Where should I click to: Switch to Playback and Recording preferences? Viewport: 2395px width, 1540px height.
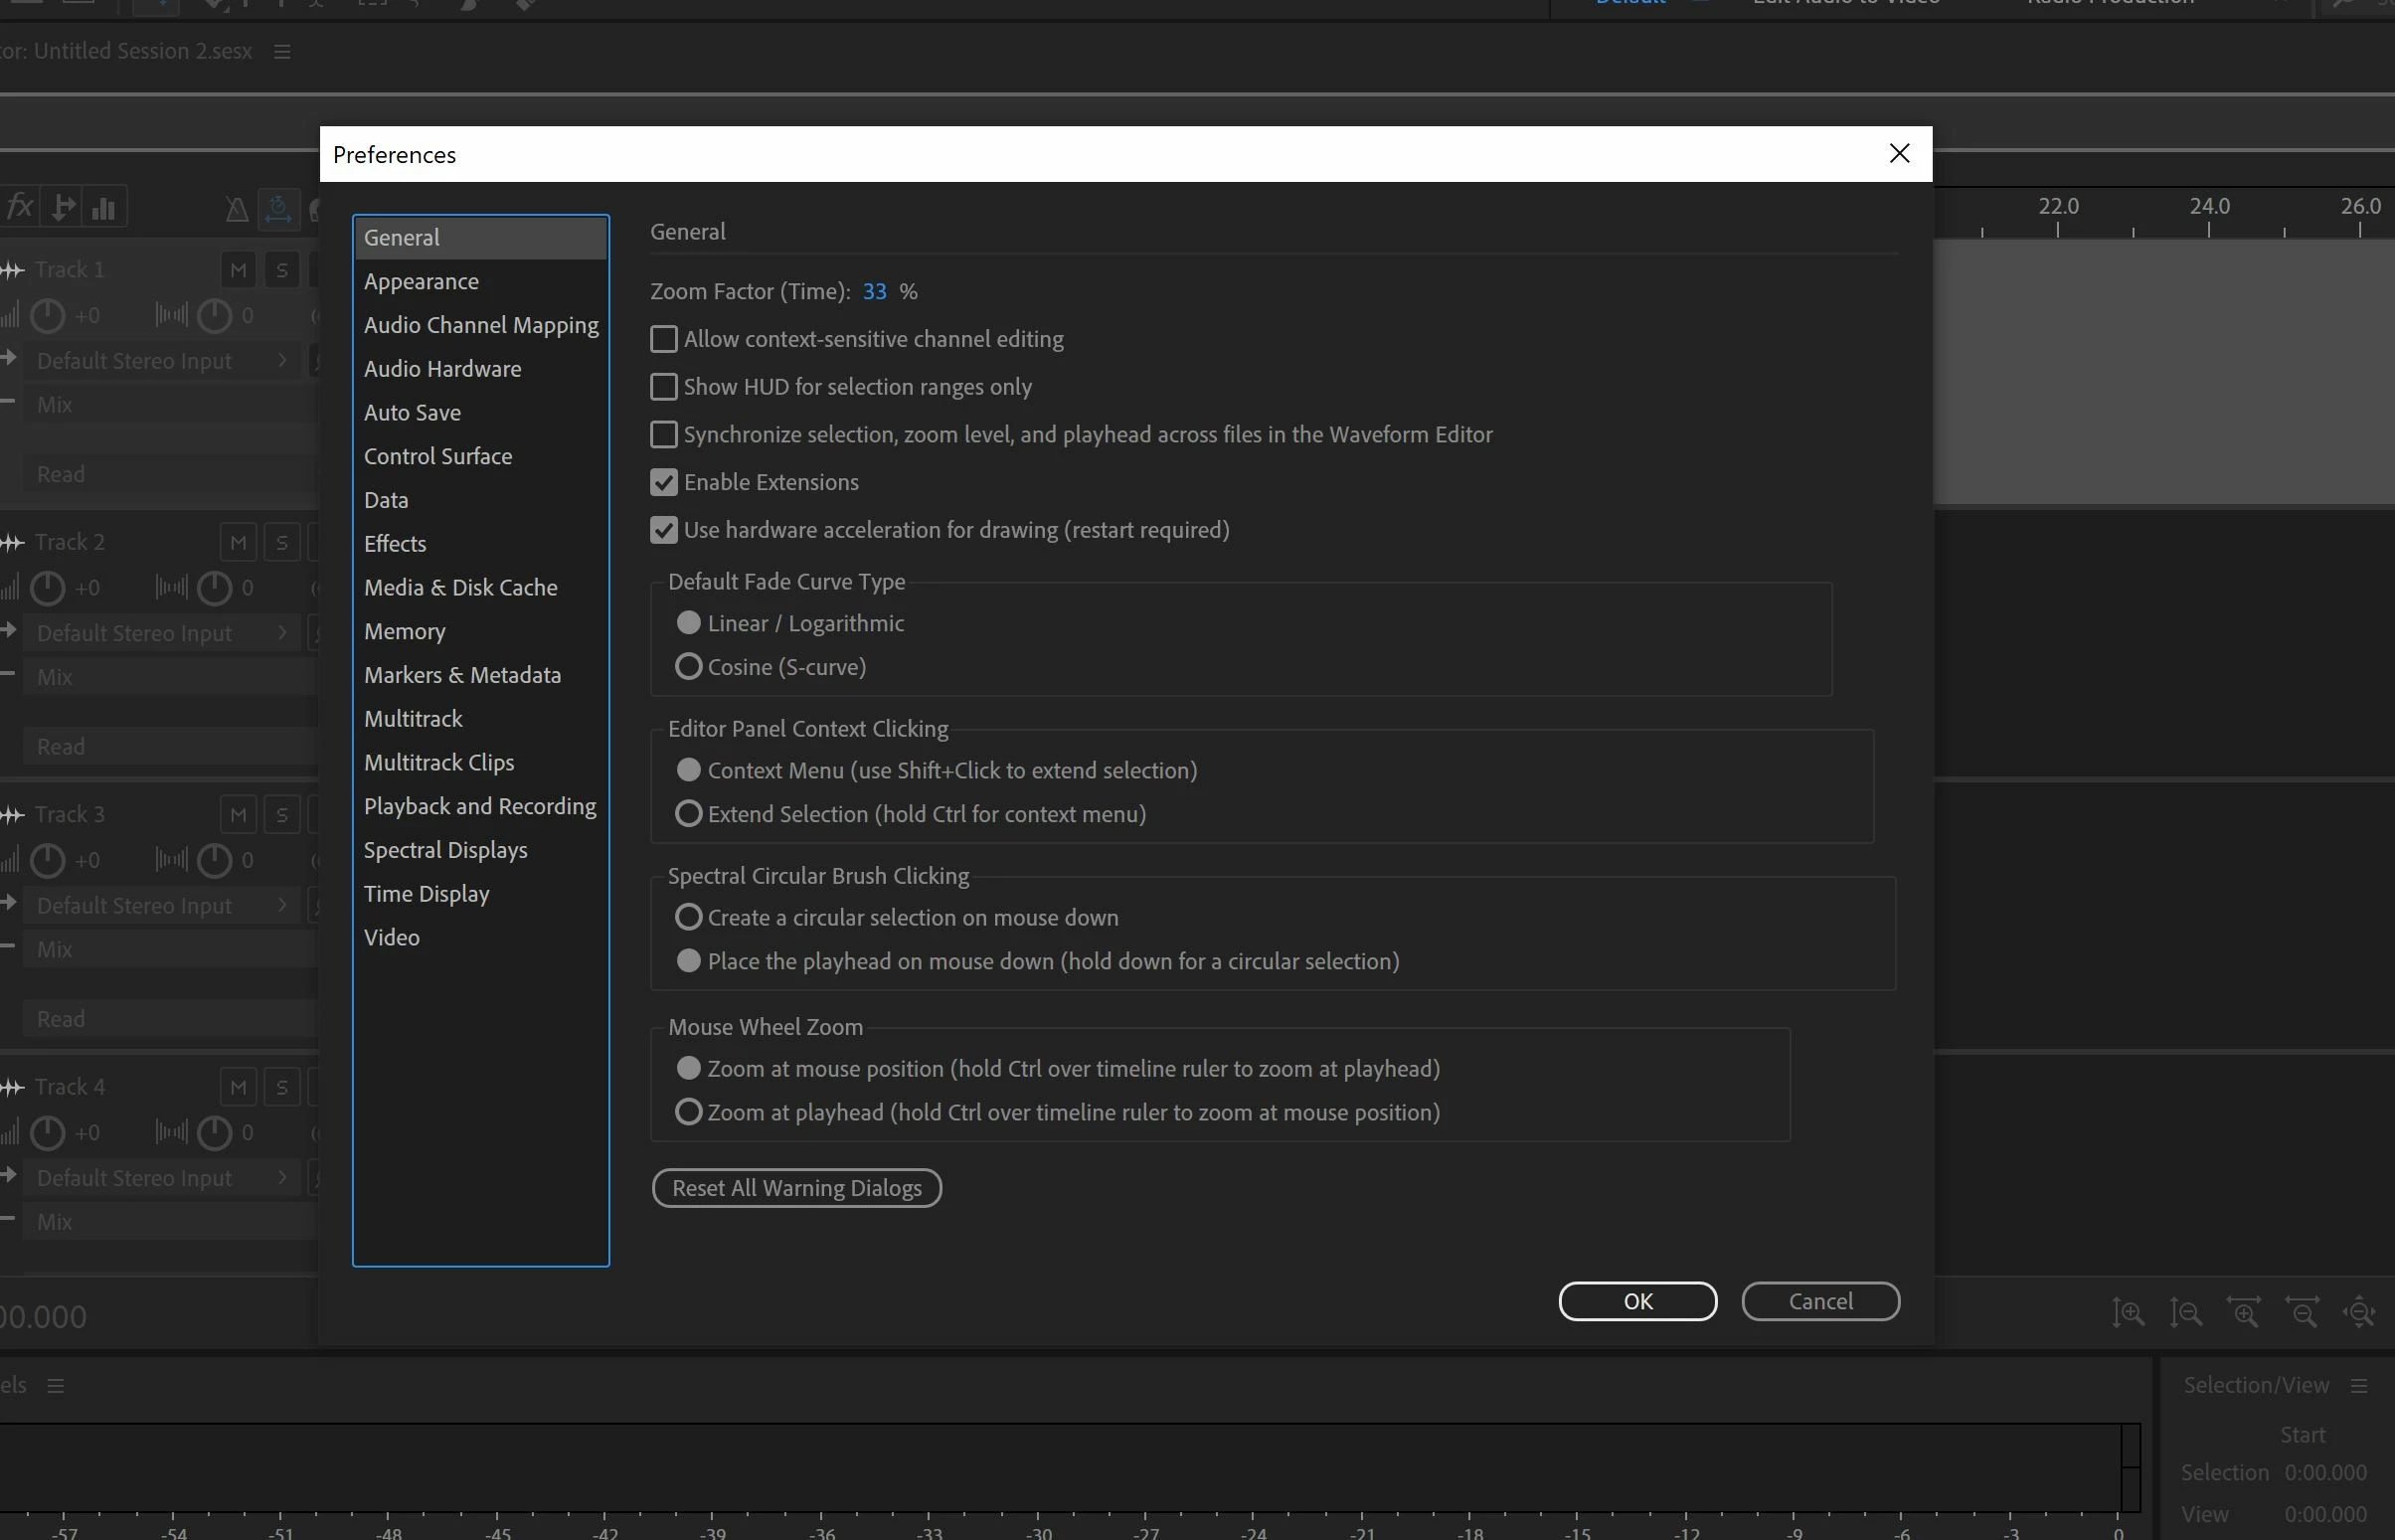pos(479,806)
